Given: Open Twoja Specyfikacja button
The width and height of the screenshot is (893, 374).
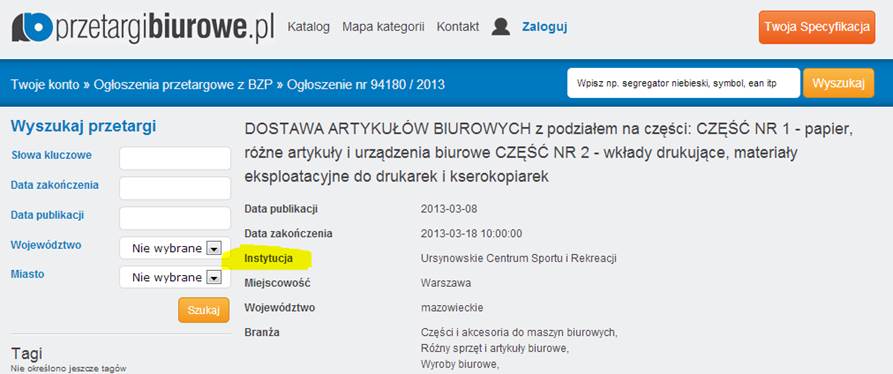Looking at the screenshot, I should [x=817, y=27].
